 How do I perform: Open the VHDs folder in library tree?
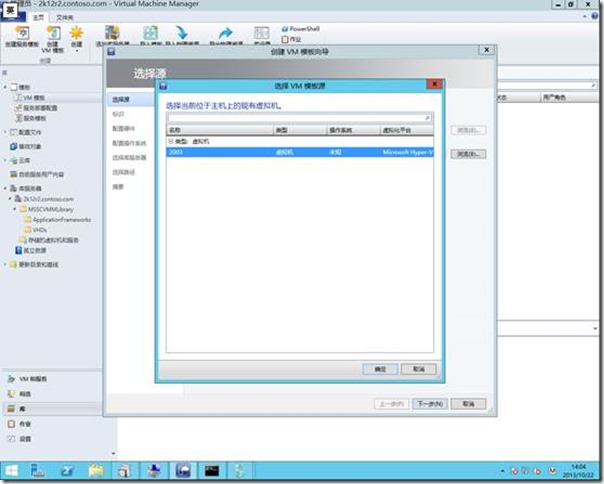[39, 230]
